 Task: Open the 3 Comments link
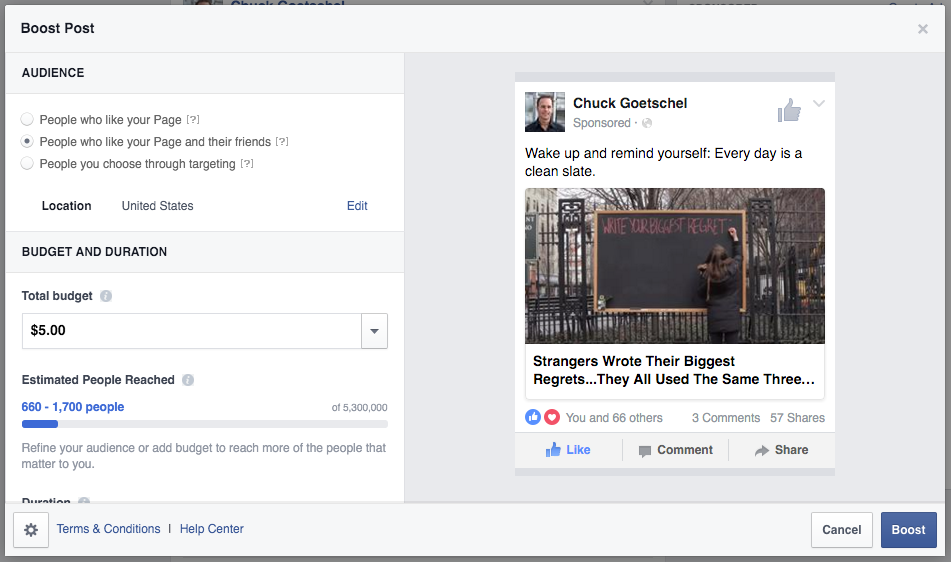[x=725, y=418]
